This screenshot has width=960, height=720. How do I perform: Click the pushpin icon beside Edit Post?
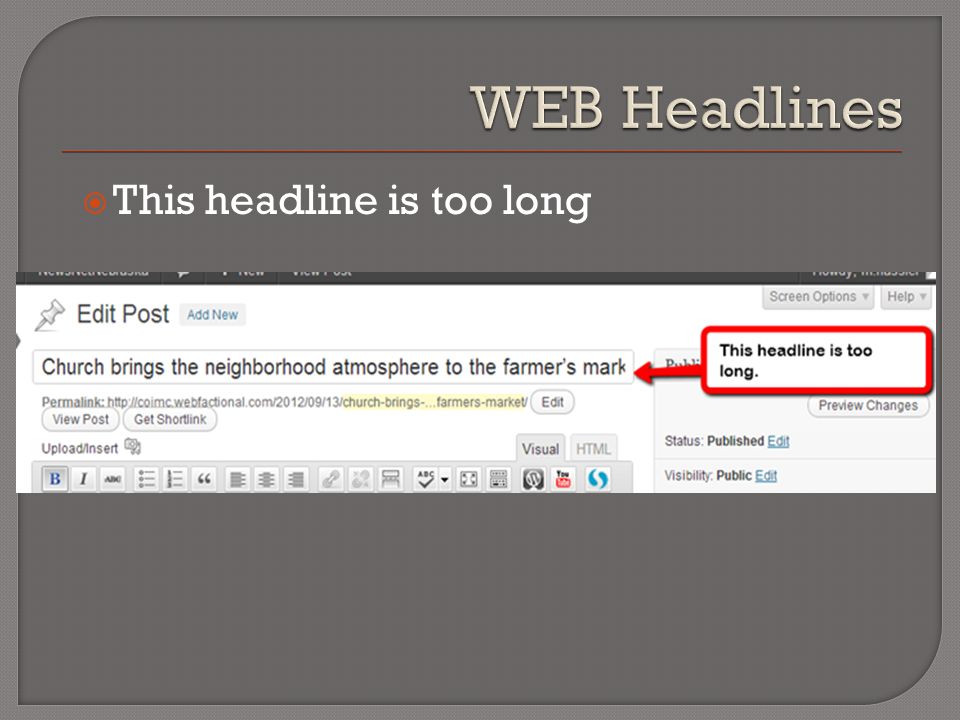coord(50,315)
